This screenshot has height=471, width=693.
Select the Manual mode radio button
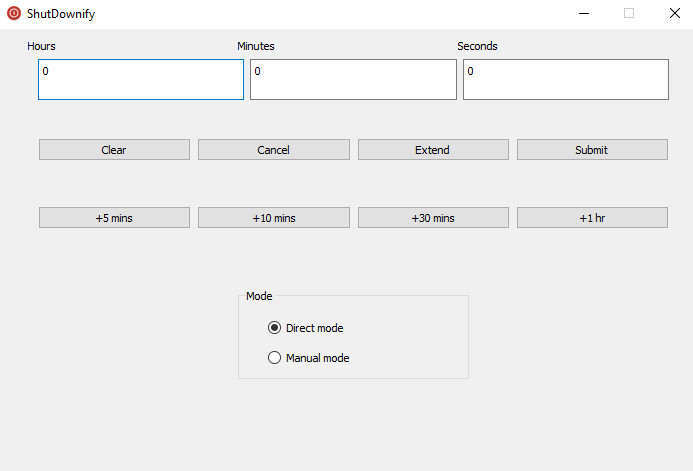(x=274, y=357)
